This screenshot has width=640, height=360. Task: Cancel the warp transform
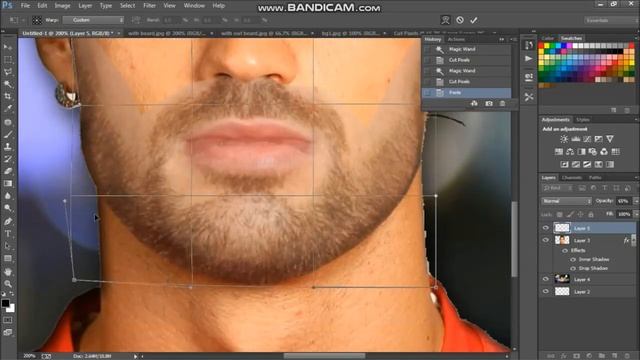460,20
